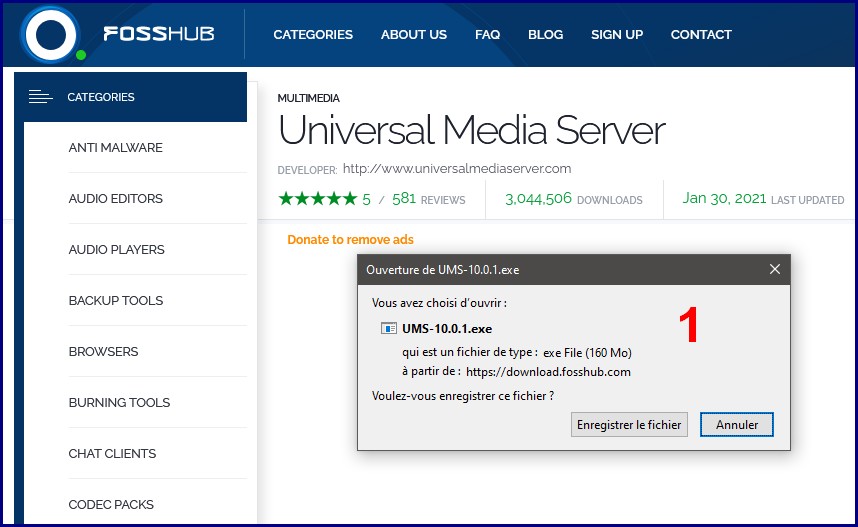Click the Universal Media Server title

[472, 130]
